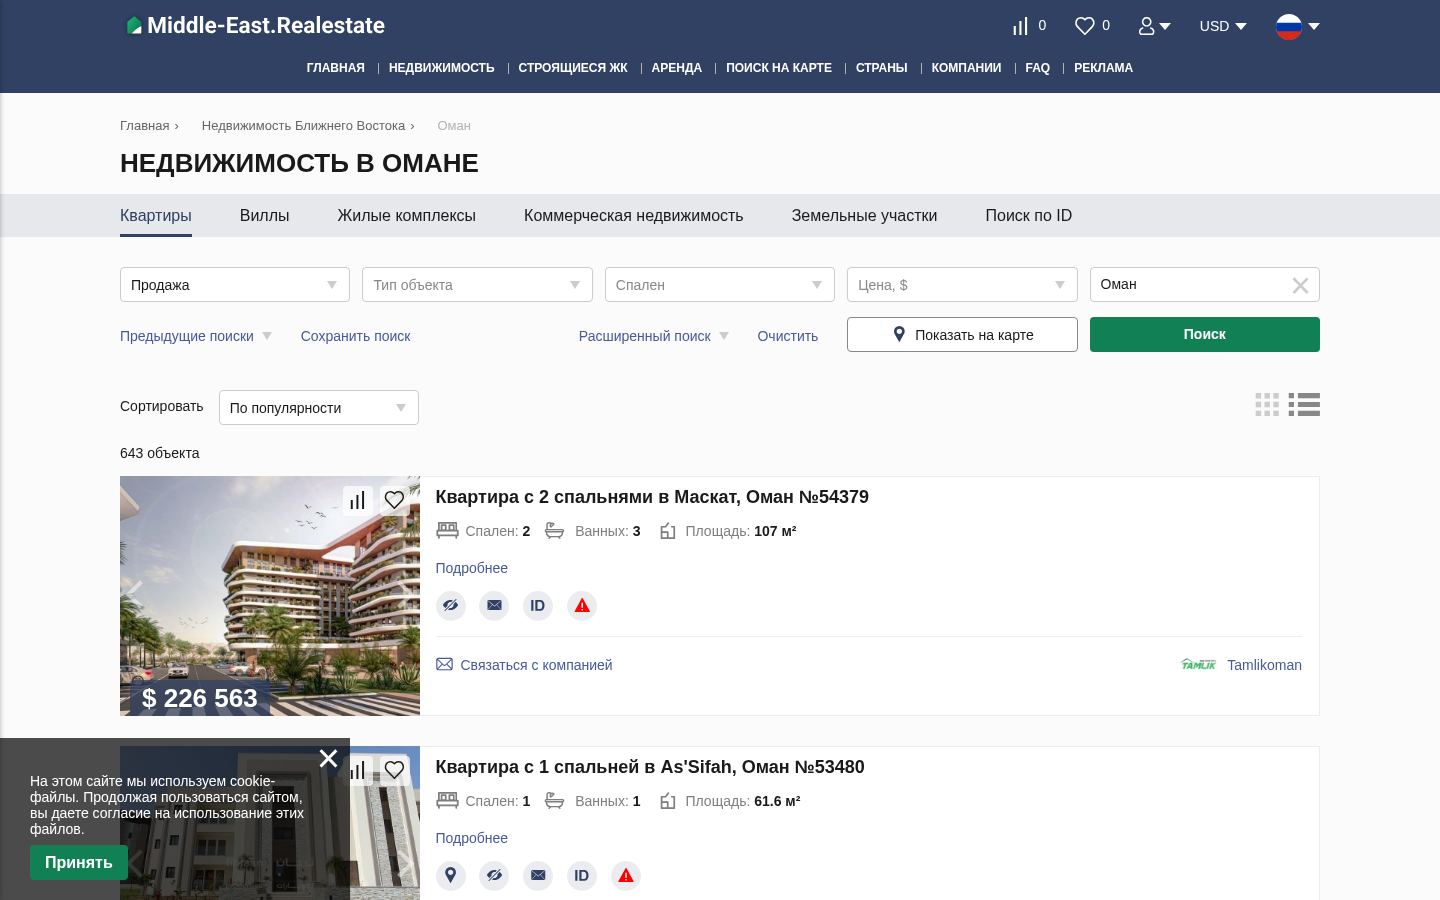Report listing №53480 with warning icon
The height and width of the screenshot is (900, 1440).
(626, 876)
